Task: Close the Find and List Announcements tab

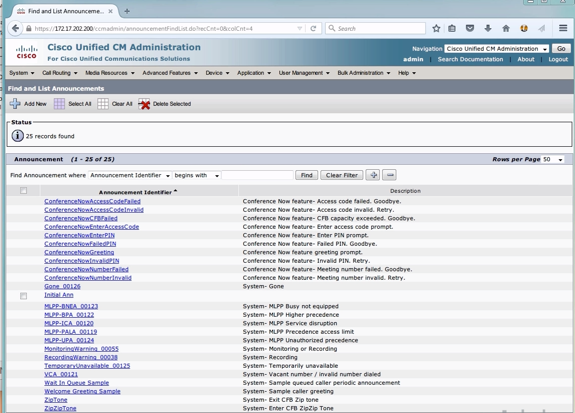Action: pos(110,11)
